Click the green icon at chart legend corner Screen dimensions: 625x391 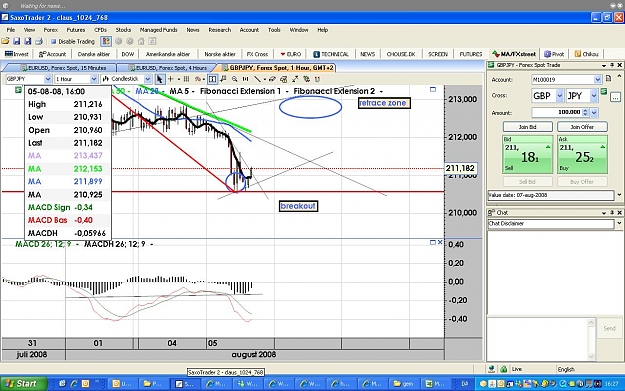click(18, 90)
